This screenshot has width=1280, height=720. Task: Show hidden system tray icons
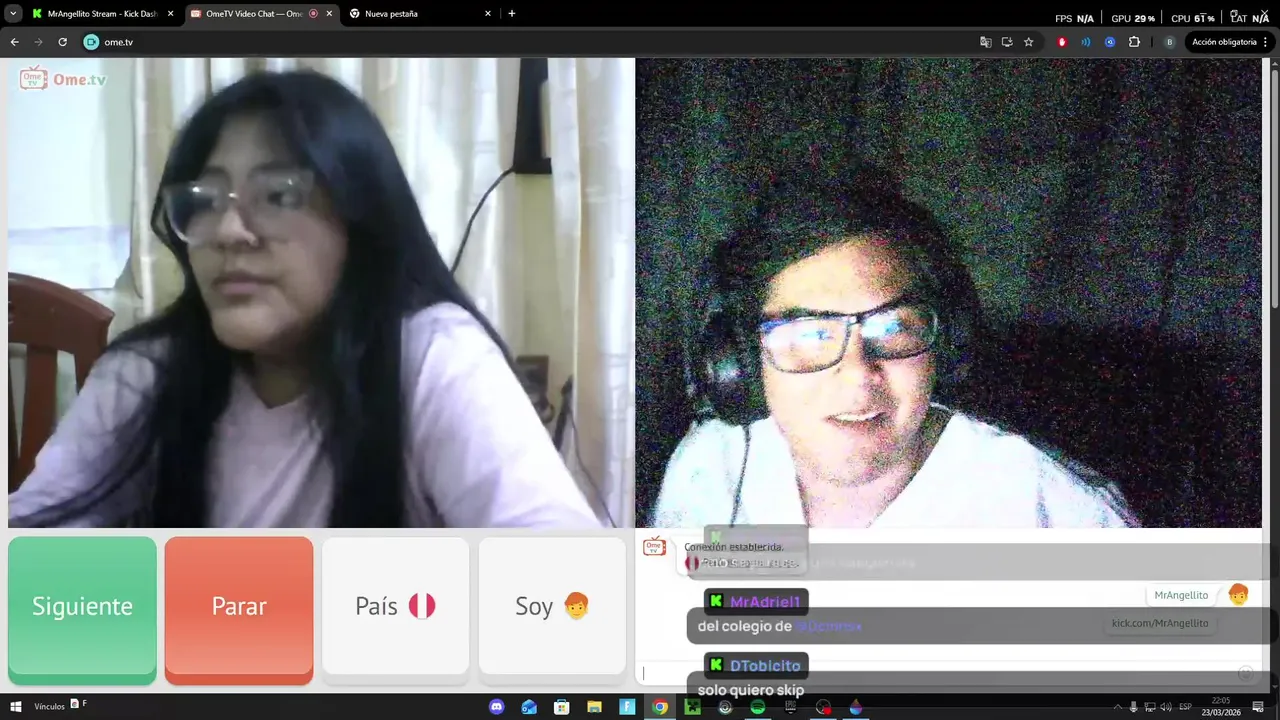(1117, 707)
